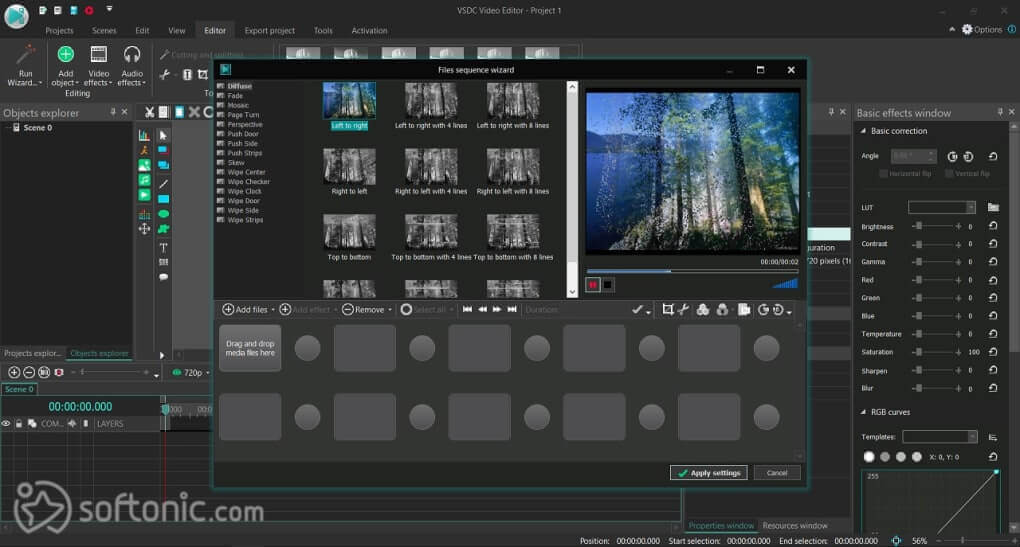Reset Saturation value with its reset arrow

click(x=993, y=351)
